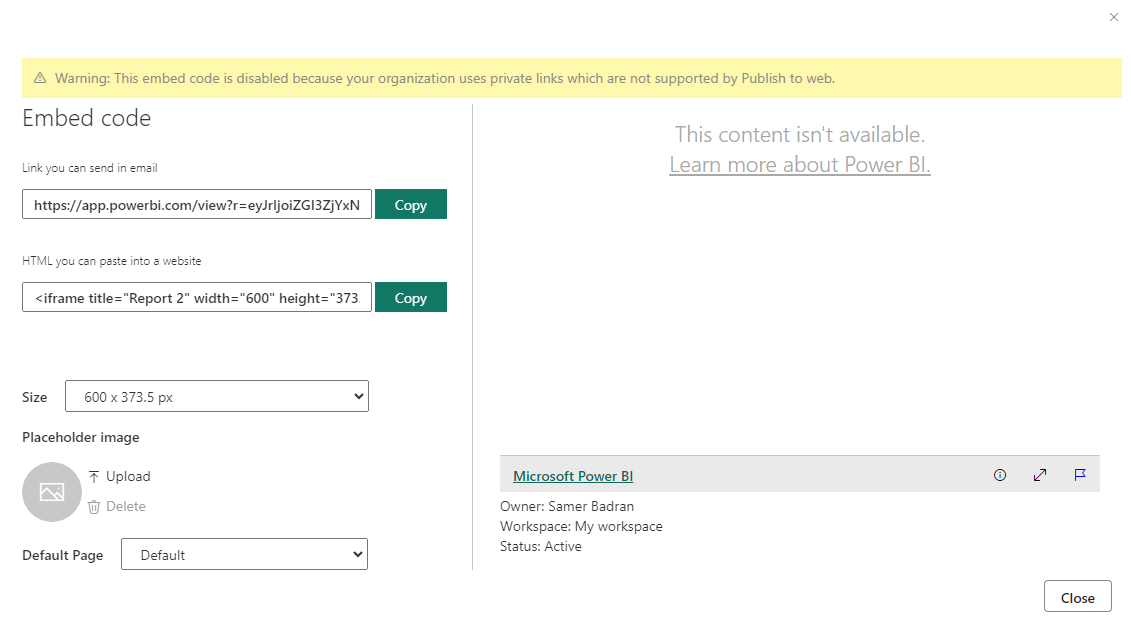Click the 'HTML you can paste into a website' label
The image size is (1131, 618).
(112, 261)
